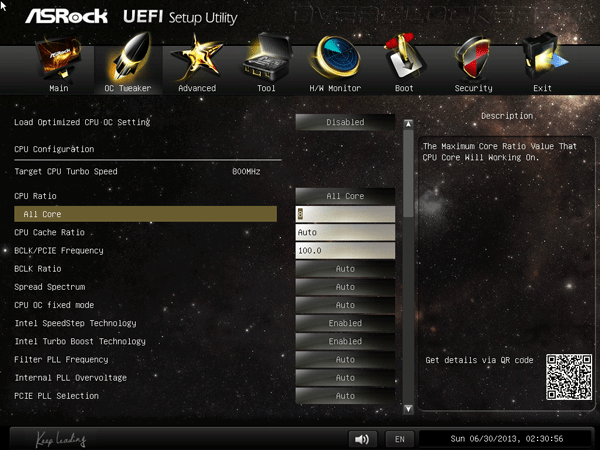This screenshot has height=450, width=600.
Task: Click the scrollbar down arrow
Action: tap(408, 409)
